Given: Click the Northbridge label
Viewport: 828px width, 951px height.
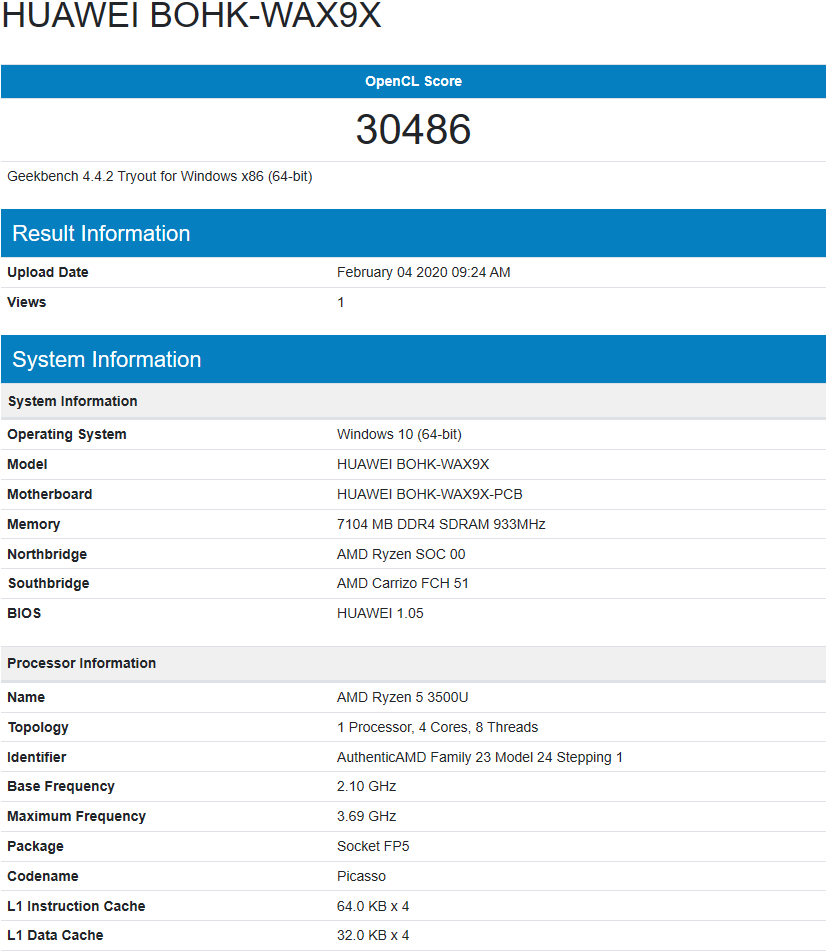Looking at the screenshot, I should coord(47,554).
